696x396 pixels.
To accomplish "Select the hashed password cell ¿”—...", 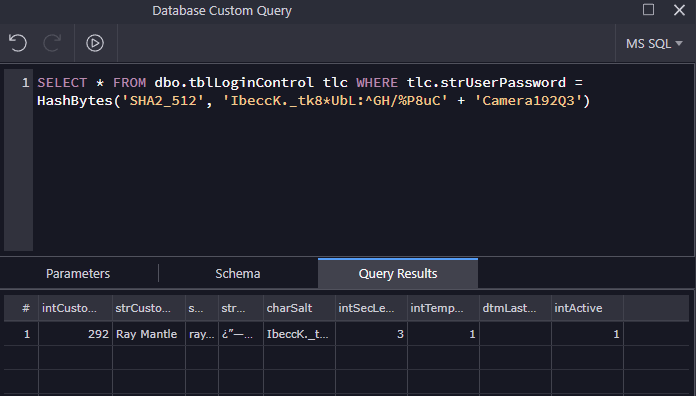I will tap(241, 334).
